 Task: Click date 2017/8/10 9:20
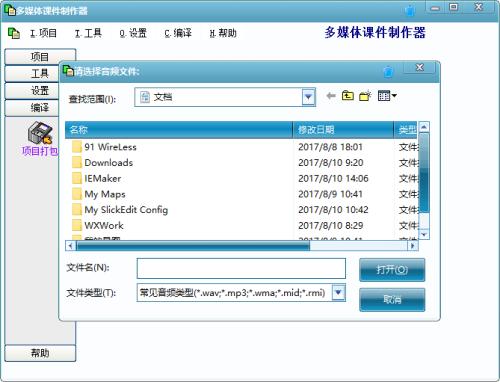click(331, 162)
